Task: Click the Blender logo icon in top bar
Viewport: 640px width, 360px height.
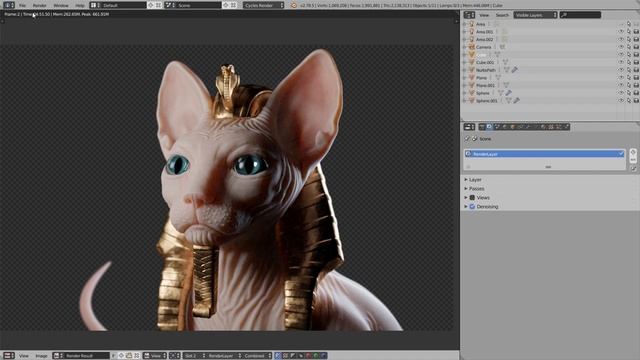Action: click(293, 5)
